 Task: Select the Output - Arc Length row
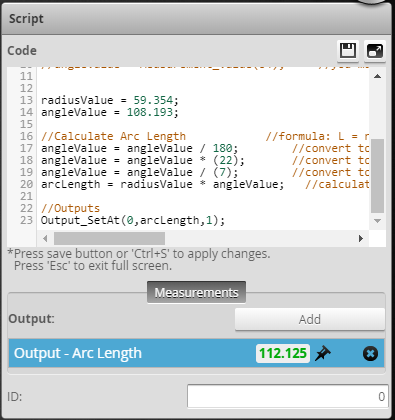[x=196, y=353]
